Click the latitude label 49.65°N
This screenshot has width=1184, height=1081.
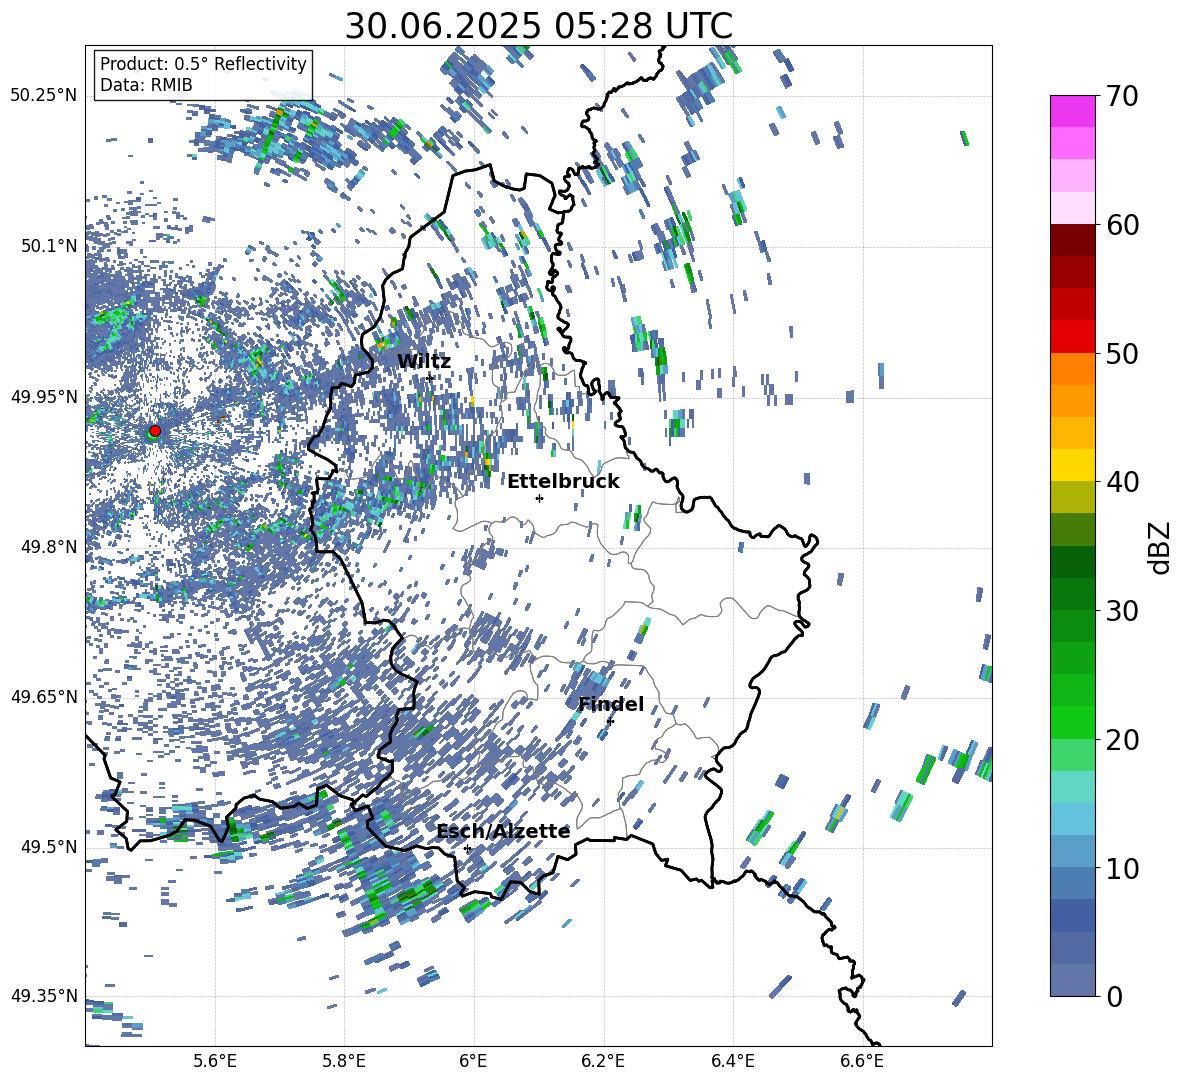click(44, 697)
